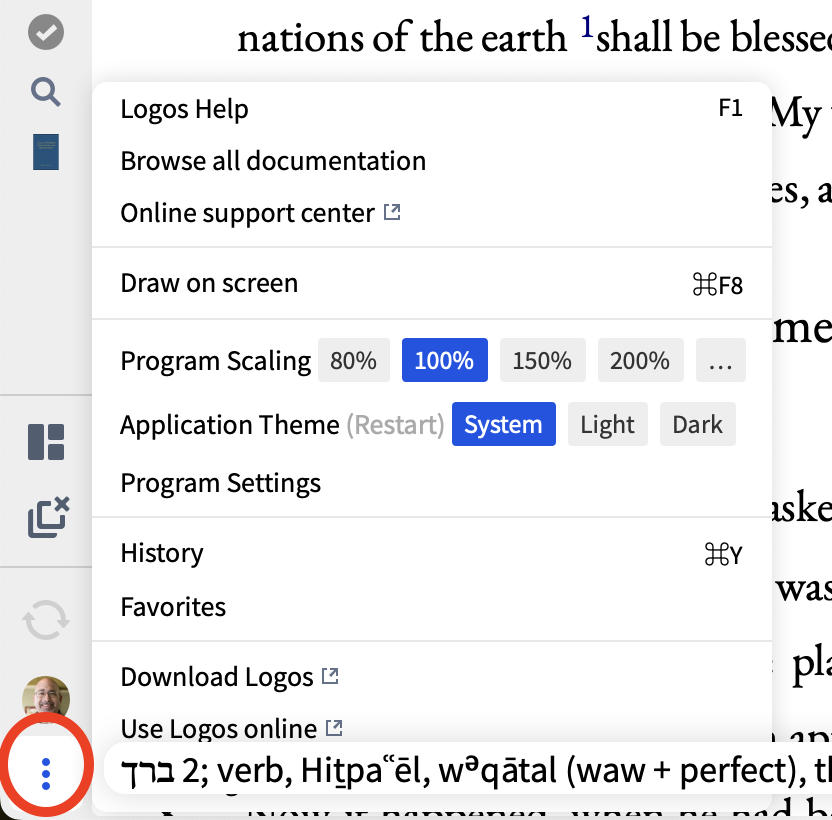Open the blue book resource thumbnail

46,152
